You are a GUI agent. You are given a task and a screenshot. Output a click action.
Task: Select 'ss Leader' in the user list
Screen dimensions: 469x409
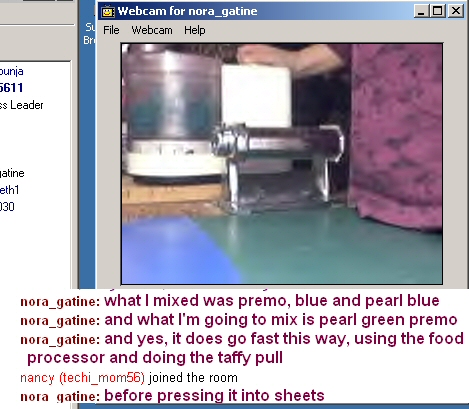[x=22, y=105]
